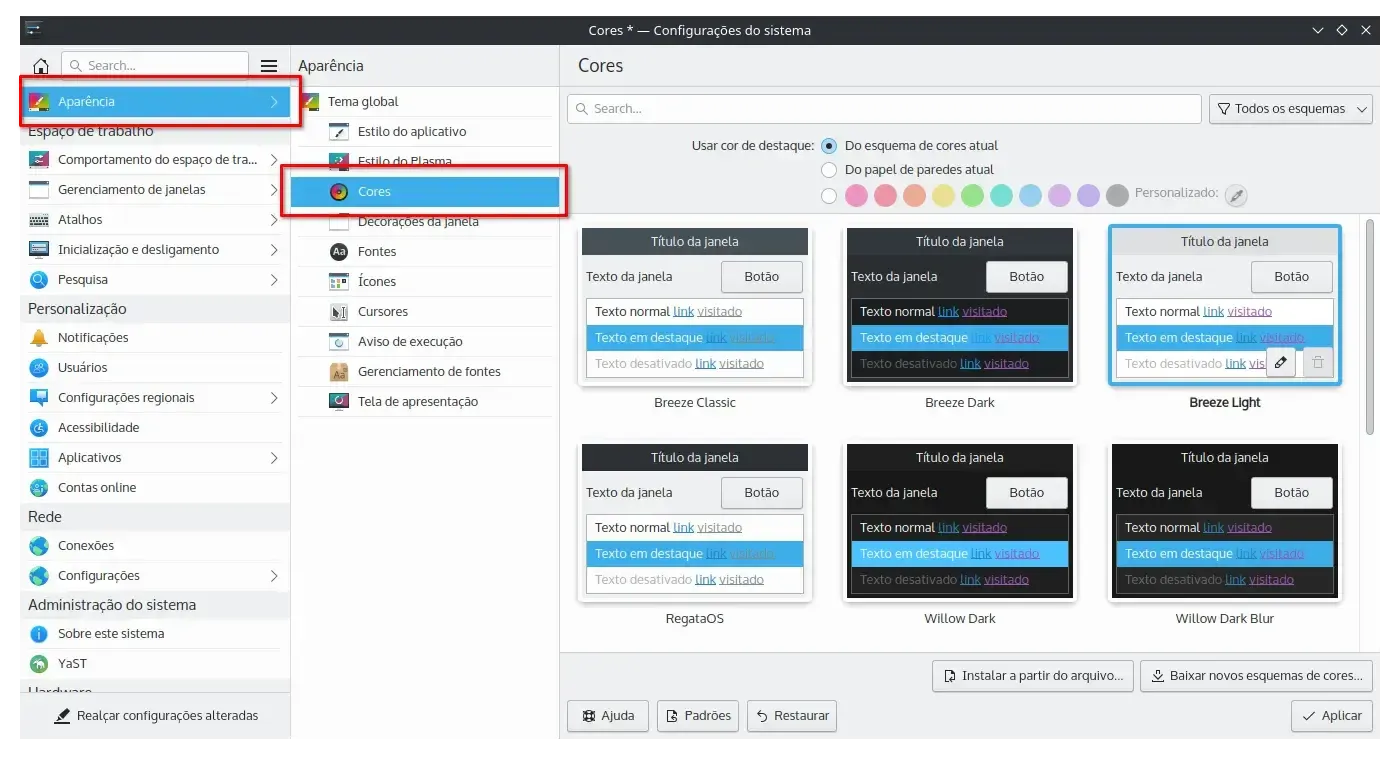Open the 'Todos os esquemas' filter dropdown

click(x=1291, y=109)
